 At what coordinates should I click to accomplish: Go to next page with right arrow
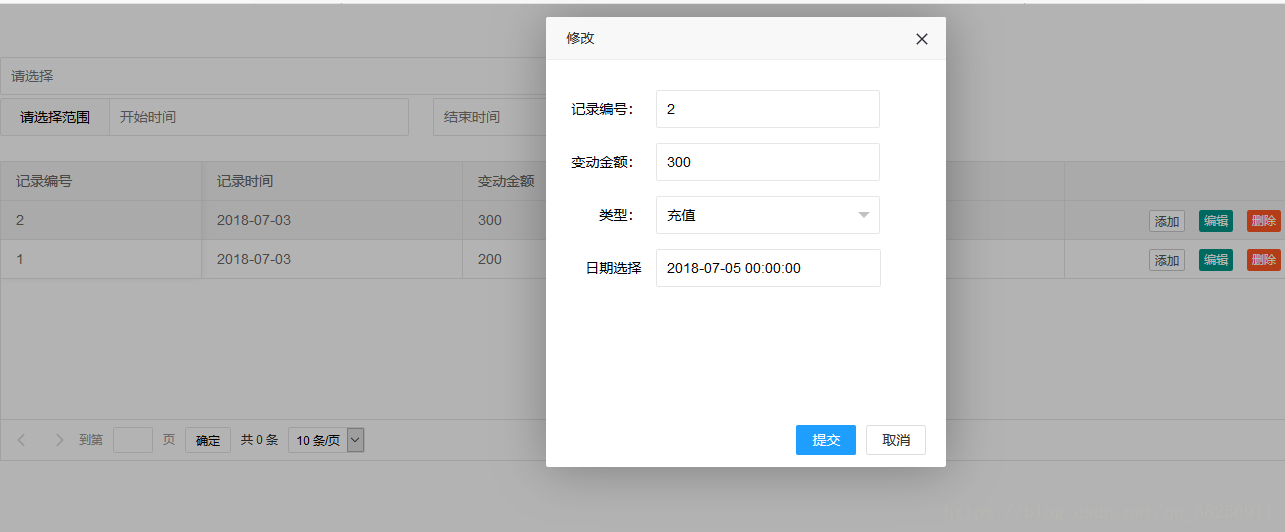coord(59,440)
